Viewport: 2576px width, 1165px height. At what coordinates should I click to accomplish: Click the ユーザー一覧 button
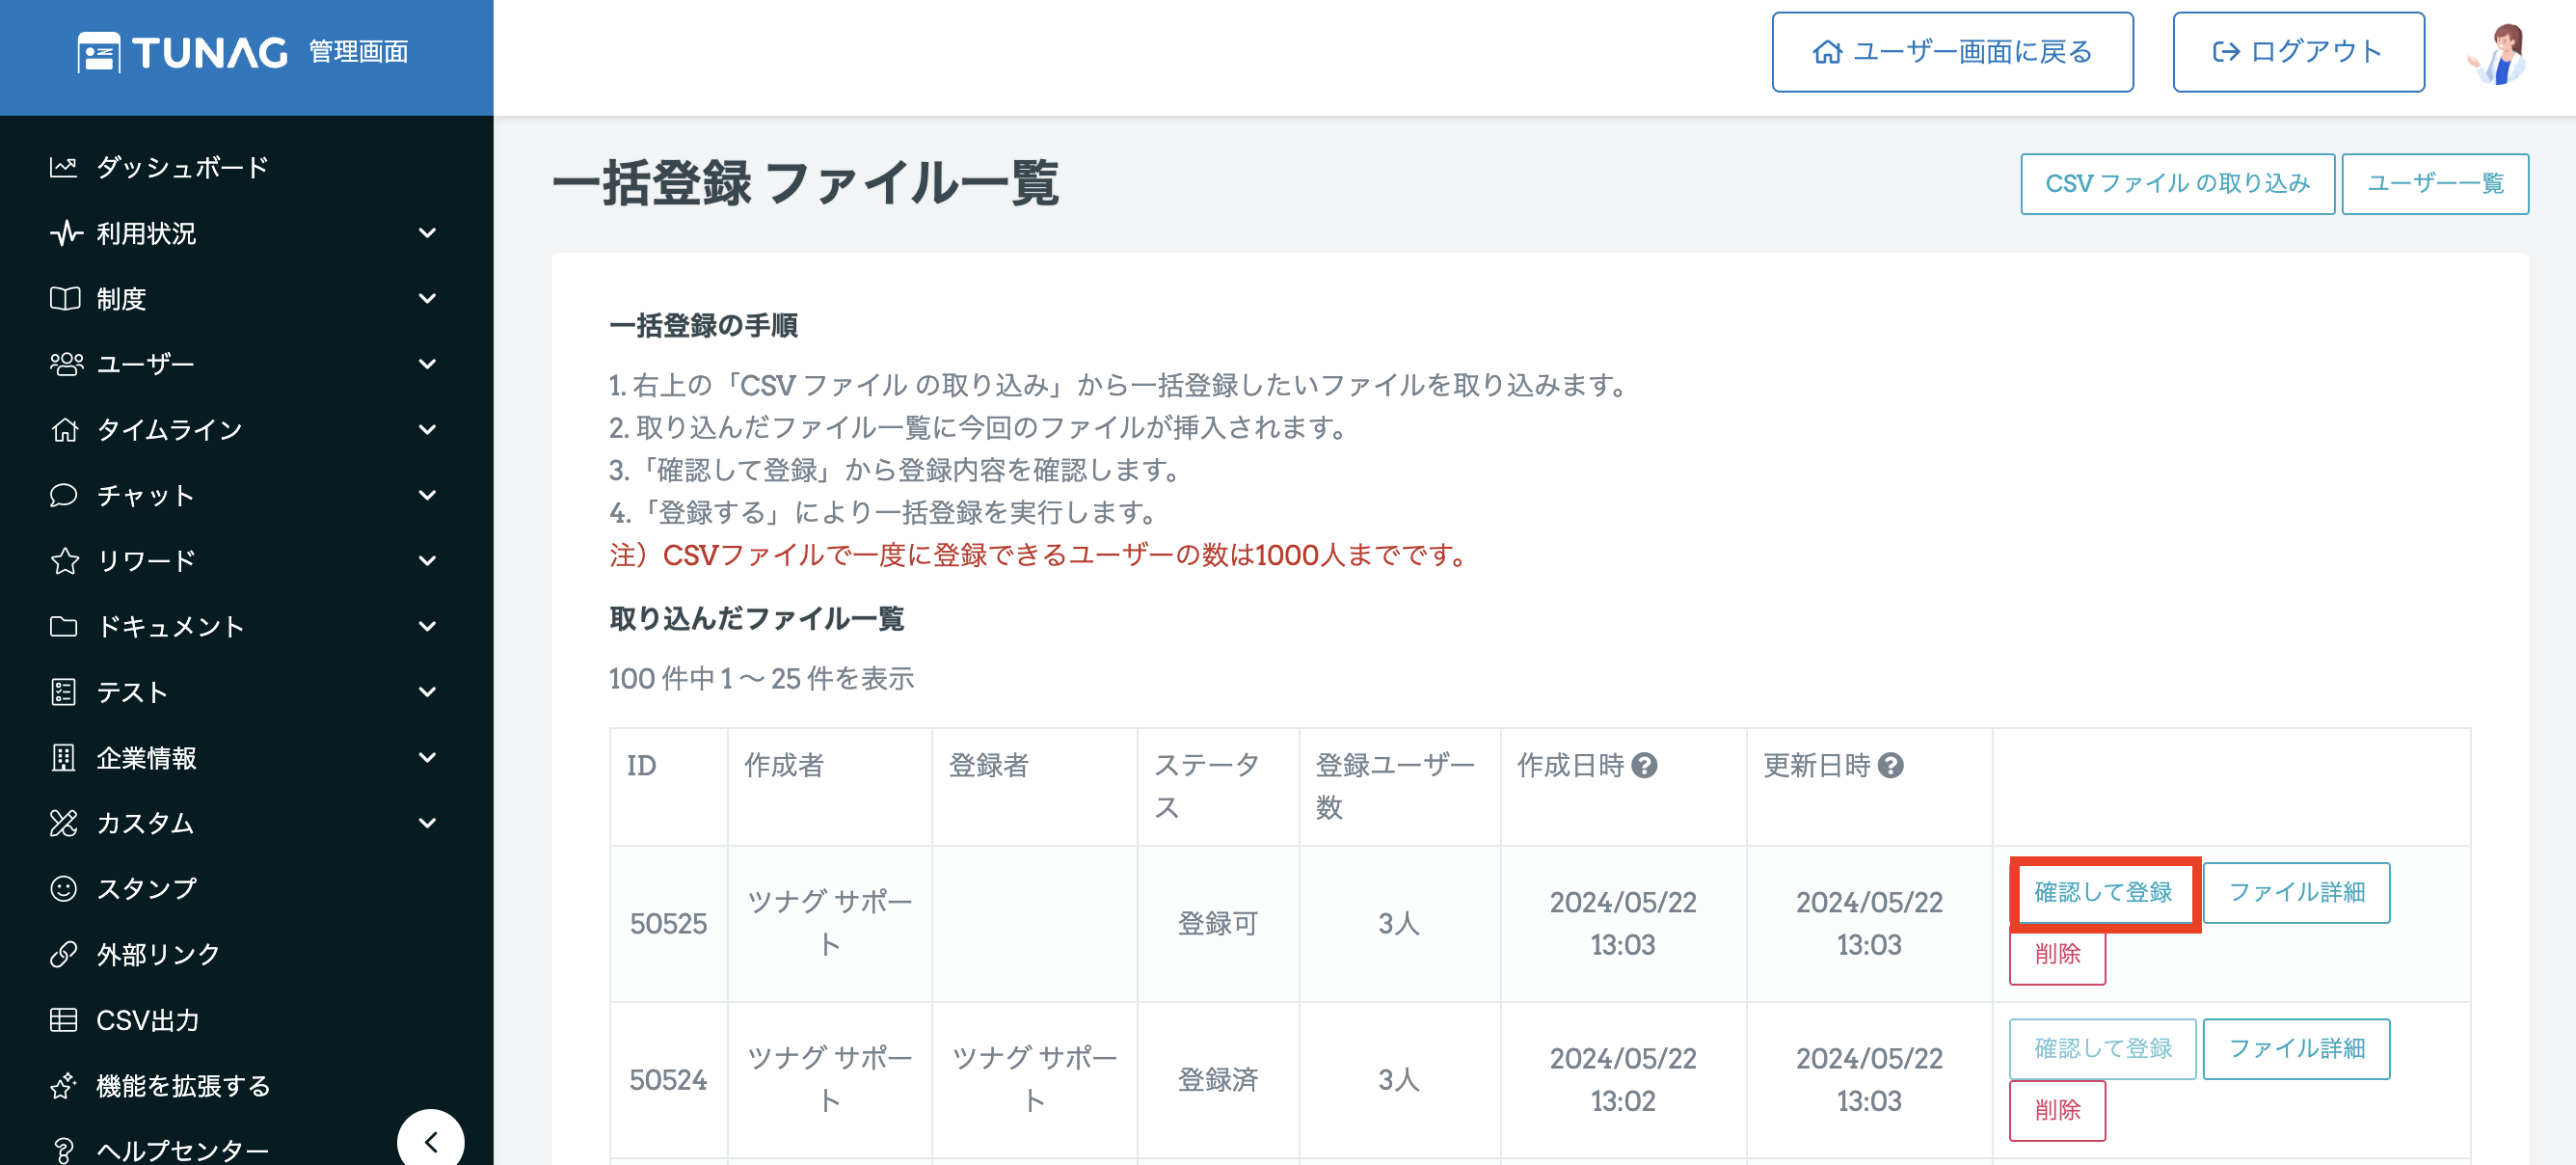tap(2434, 184)
